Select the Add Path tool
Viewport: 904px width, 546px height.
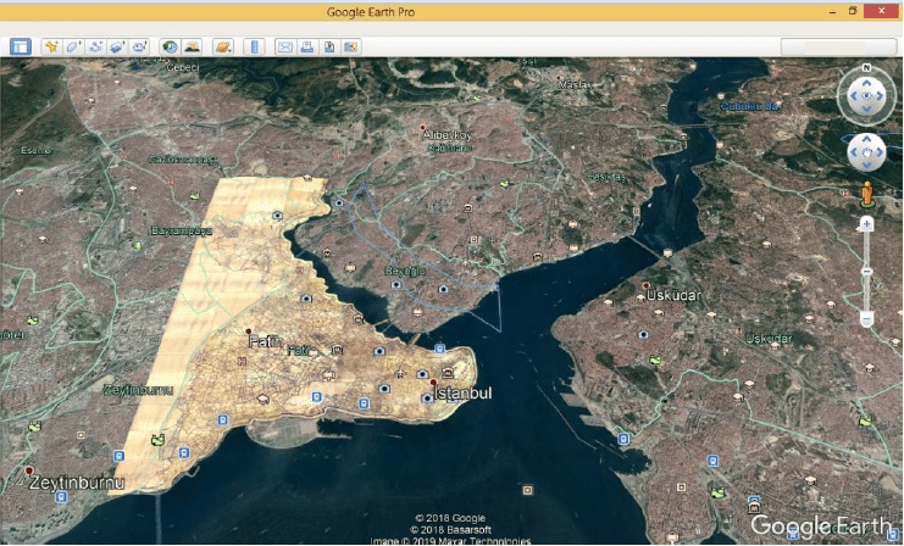point(96,46)
